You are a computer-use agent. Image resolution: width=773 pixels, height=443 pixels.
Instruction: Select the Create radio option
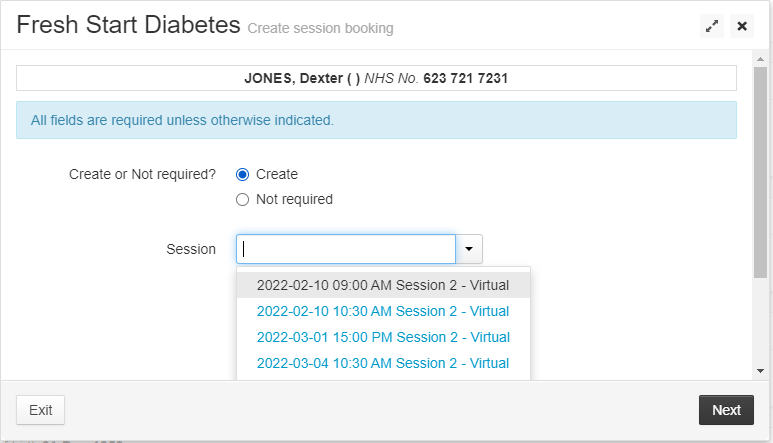point(242,174)
